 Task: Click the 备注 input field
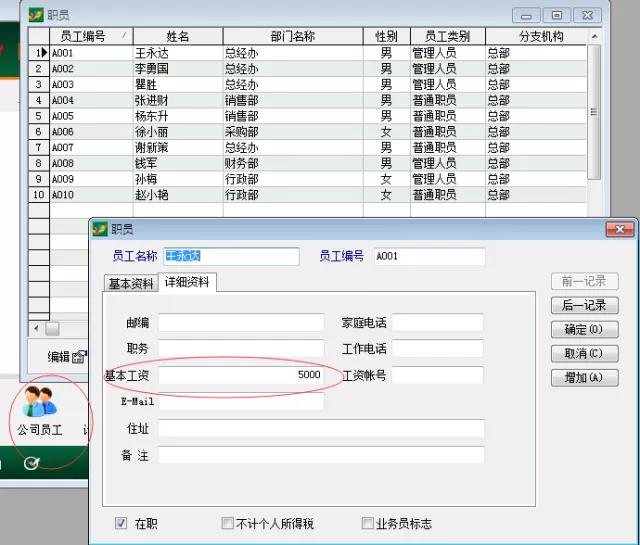click(x=321, y=455)
